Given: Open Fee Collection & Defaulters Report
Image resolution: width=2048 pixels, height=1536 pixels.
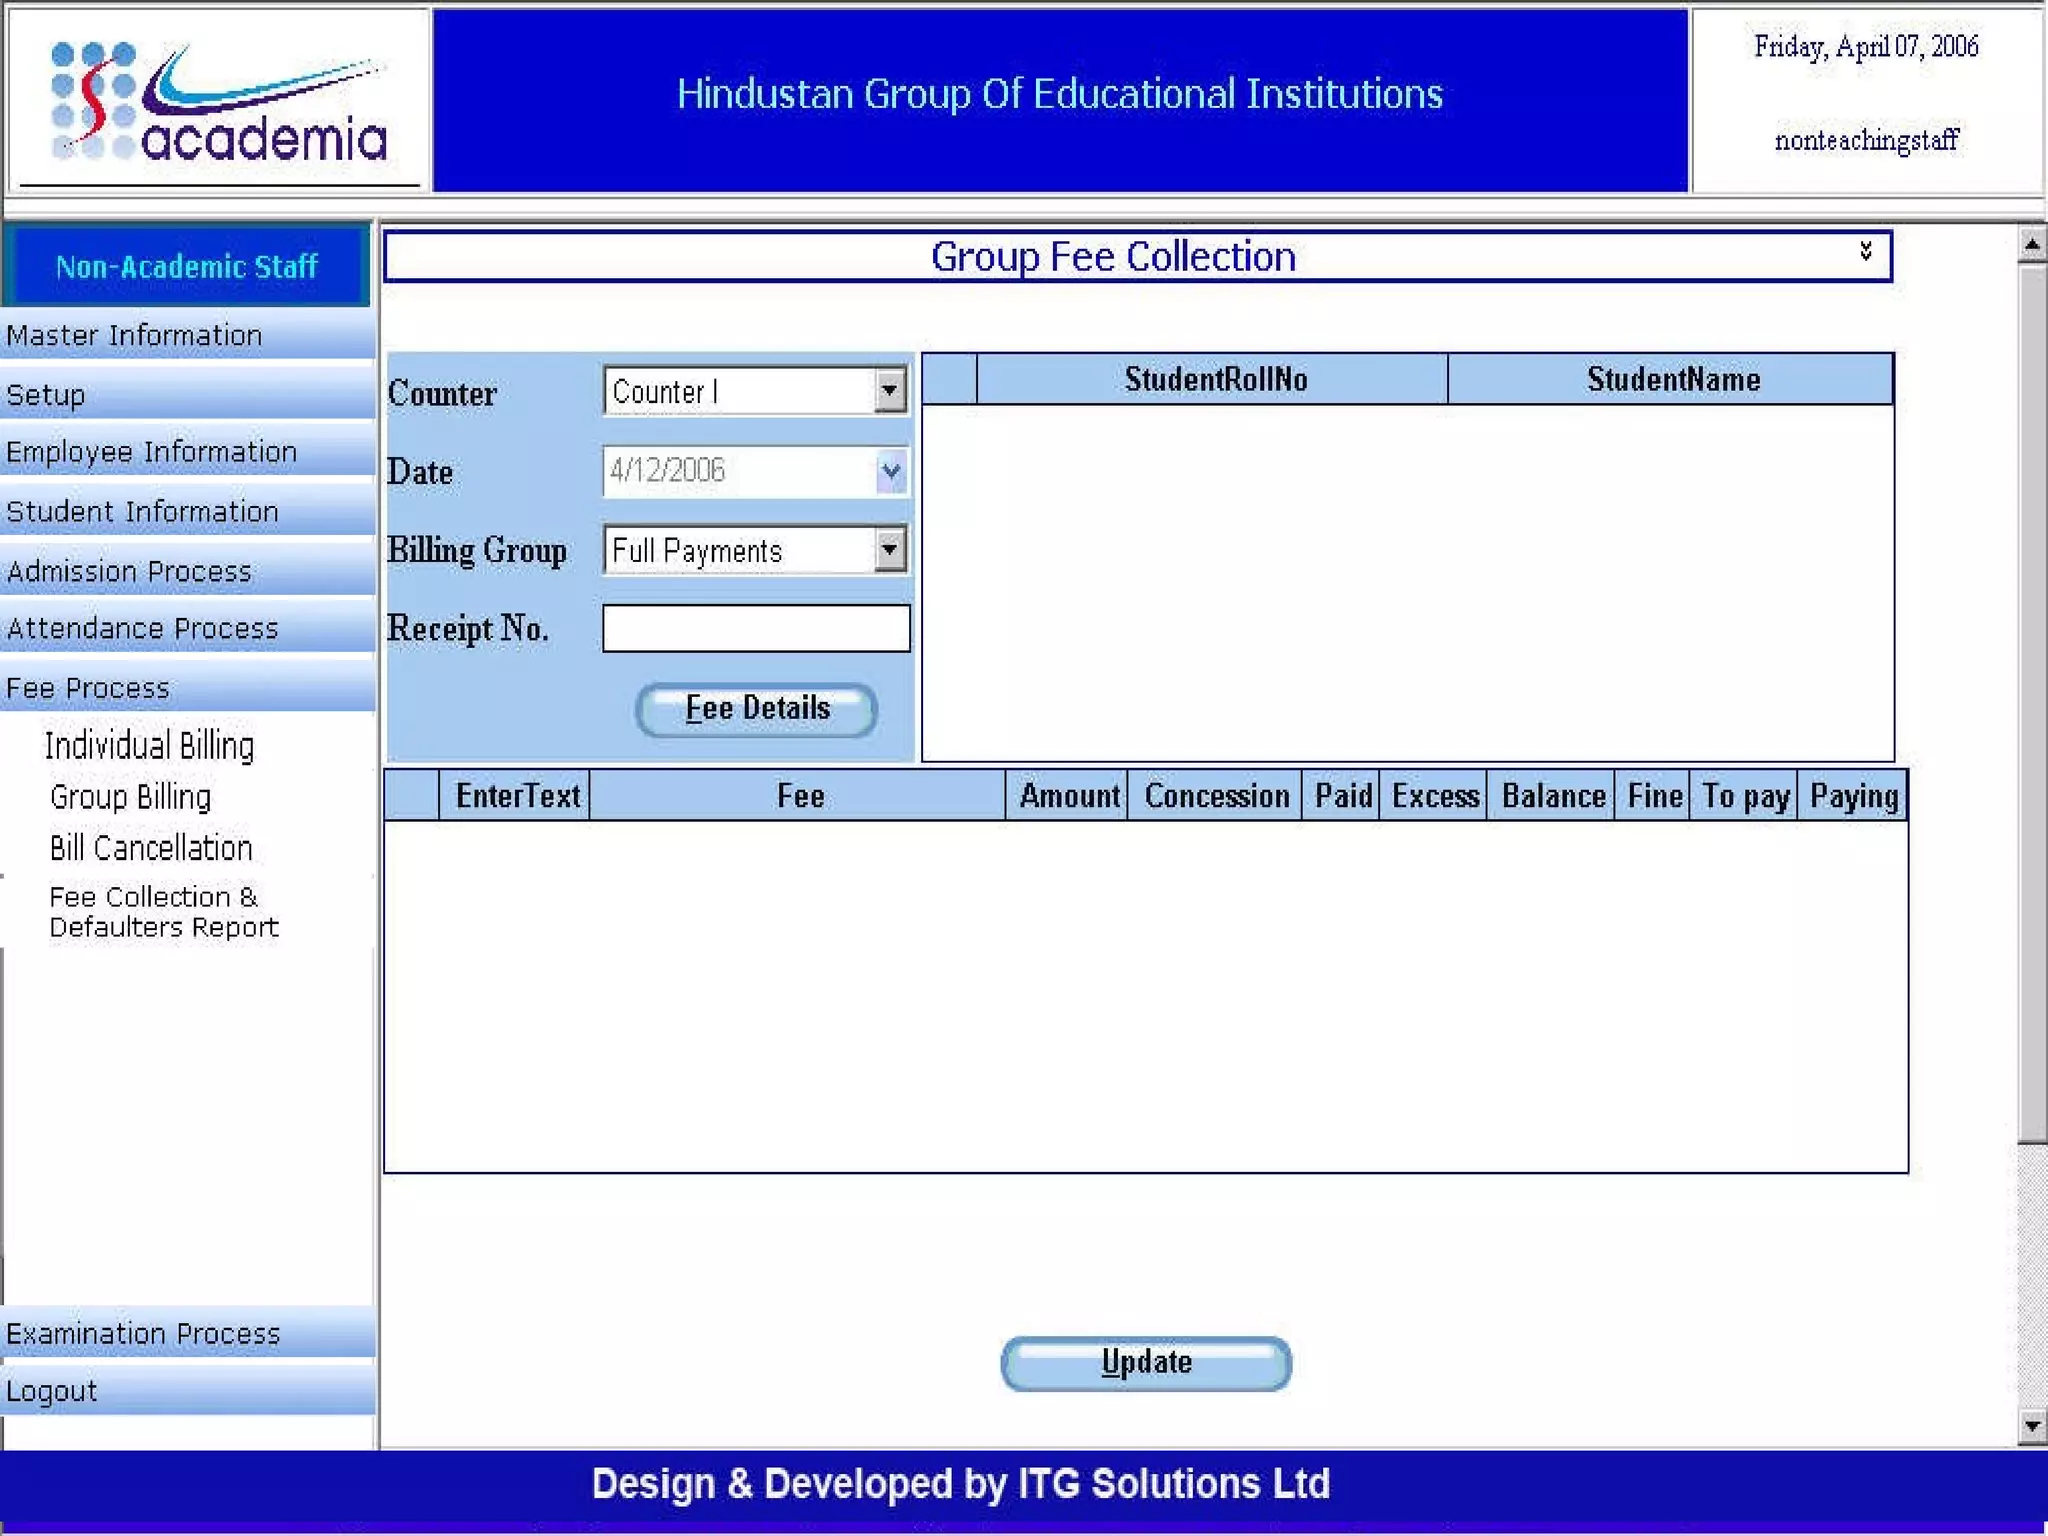Looking at the screenshot, I should [x=163, y=912].
